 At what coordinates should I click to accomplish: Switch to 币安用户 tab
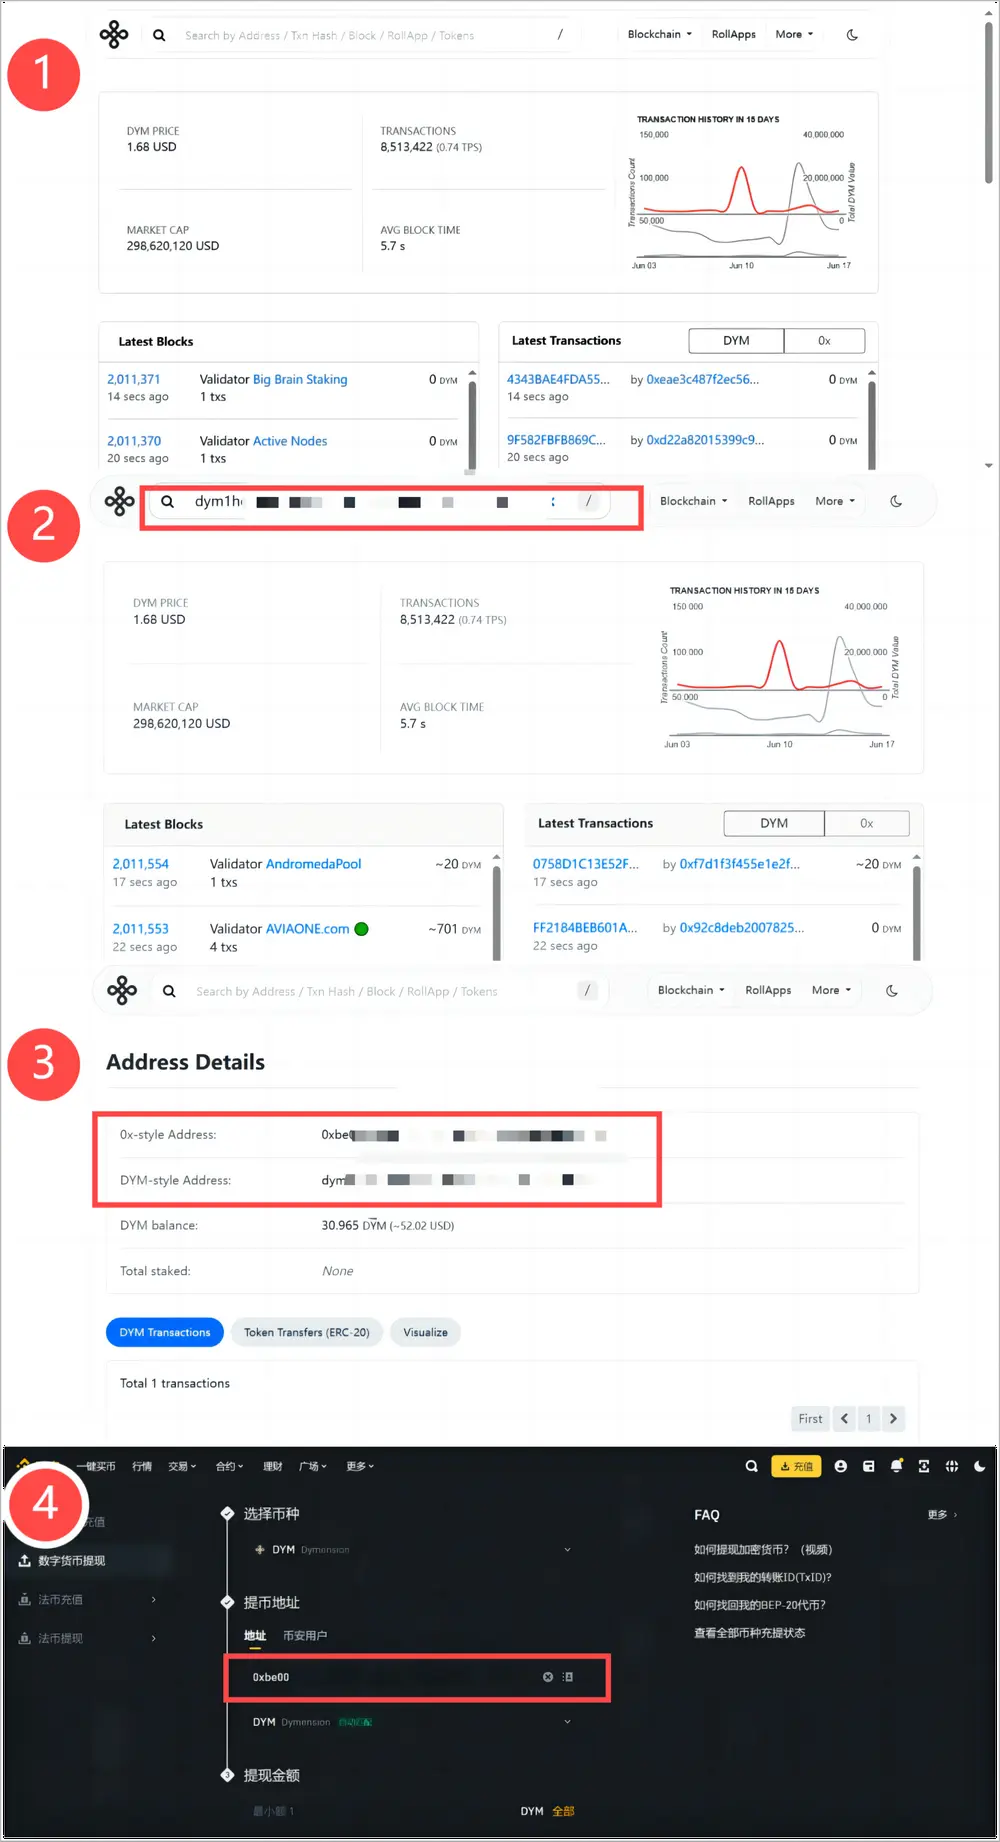(305, 1635)
